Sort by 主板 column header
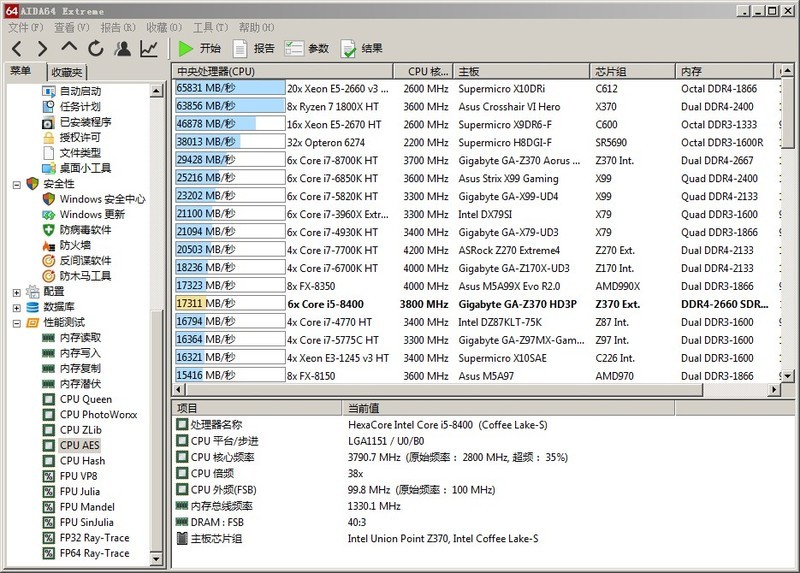The image size is (800, 573). (x=521, y=71)
